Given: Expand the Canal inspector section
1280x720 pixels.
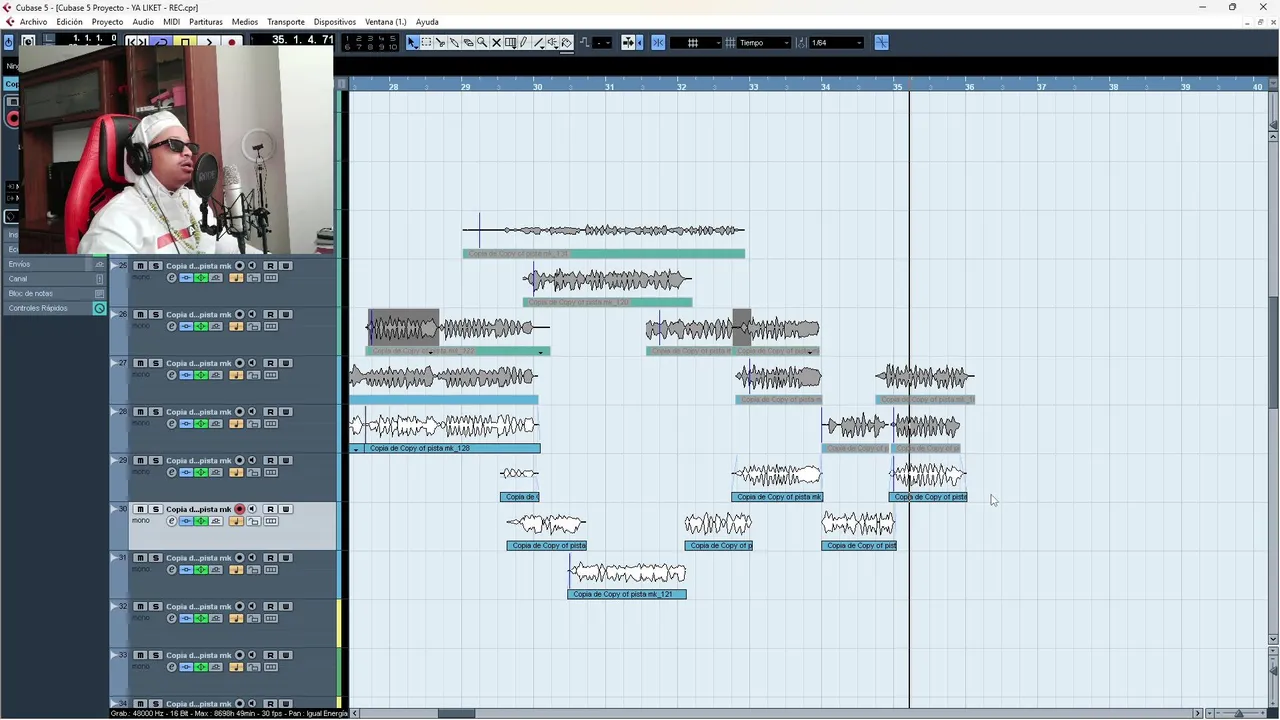Looking at the screenshot, I should [x=55, y=279].
